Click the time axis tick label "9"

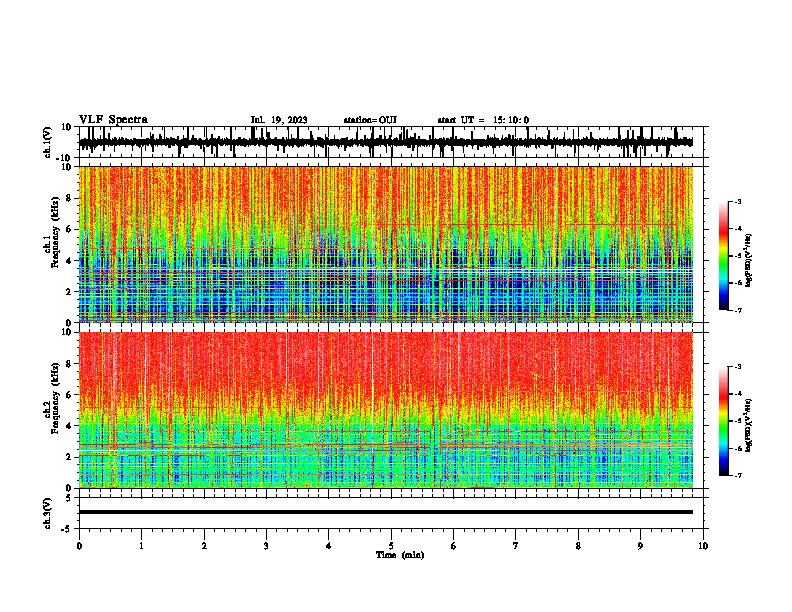tap(640, 546)
